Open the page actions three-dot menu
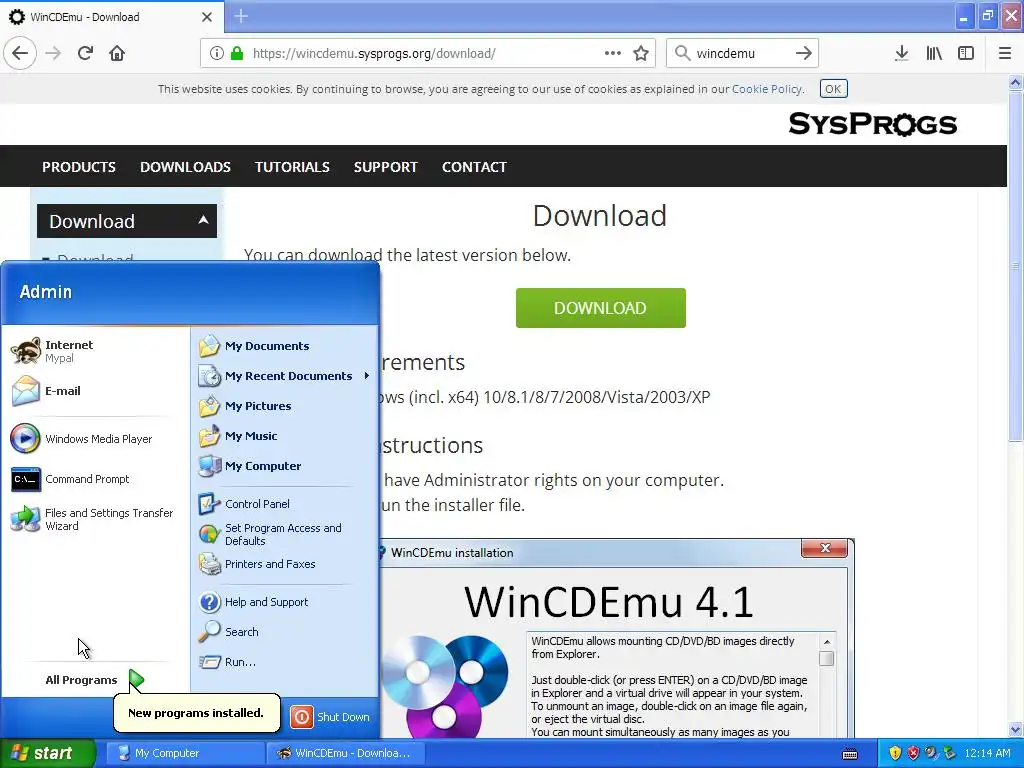Image resolution: width=1024 pixels, height=768 pixels. click(x=613, y=53)
